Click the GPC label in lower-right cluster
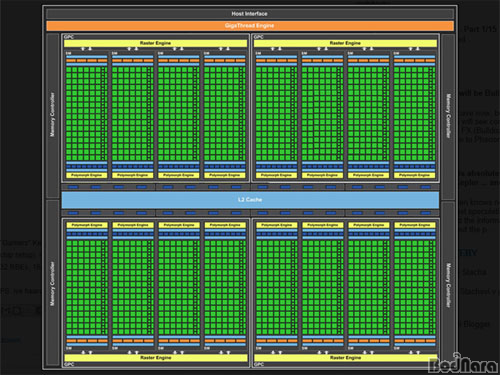 [259, 364]
